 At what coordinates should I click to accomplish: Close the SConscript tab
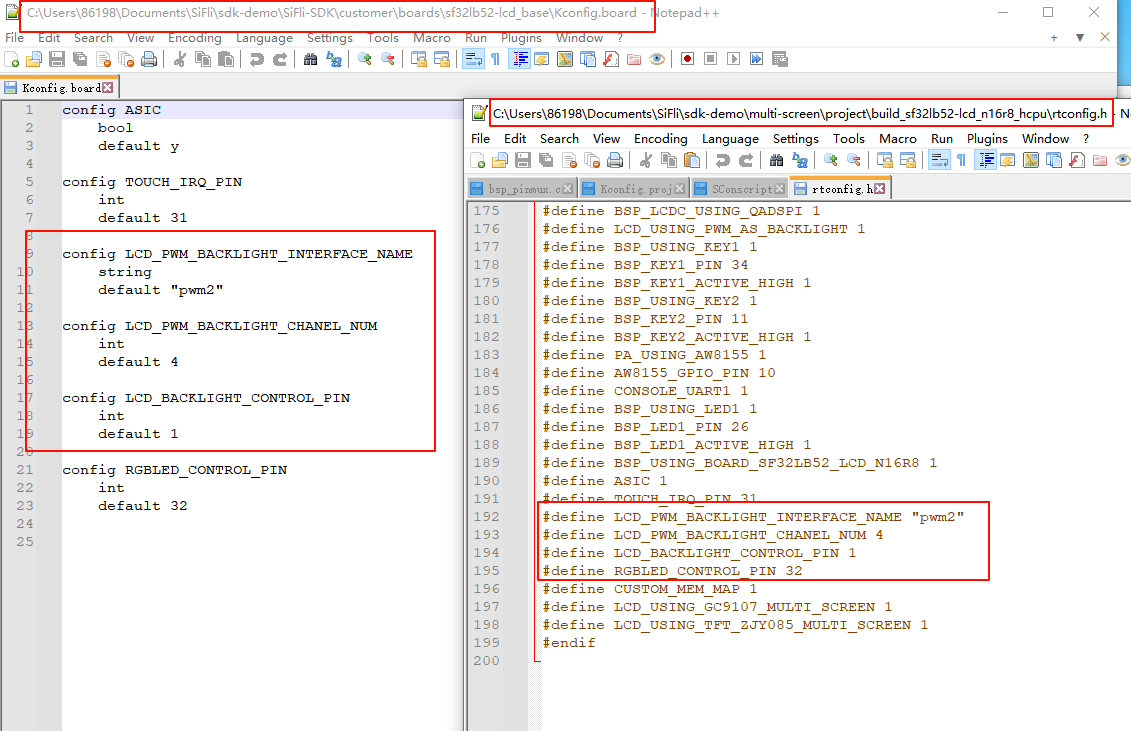coord(779,189)
